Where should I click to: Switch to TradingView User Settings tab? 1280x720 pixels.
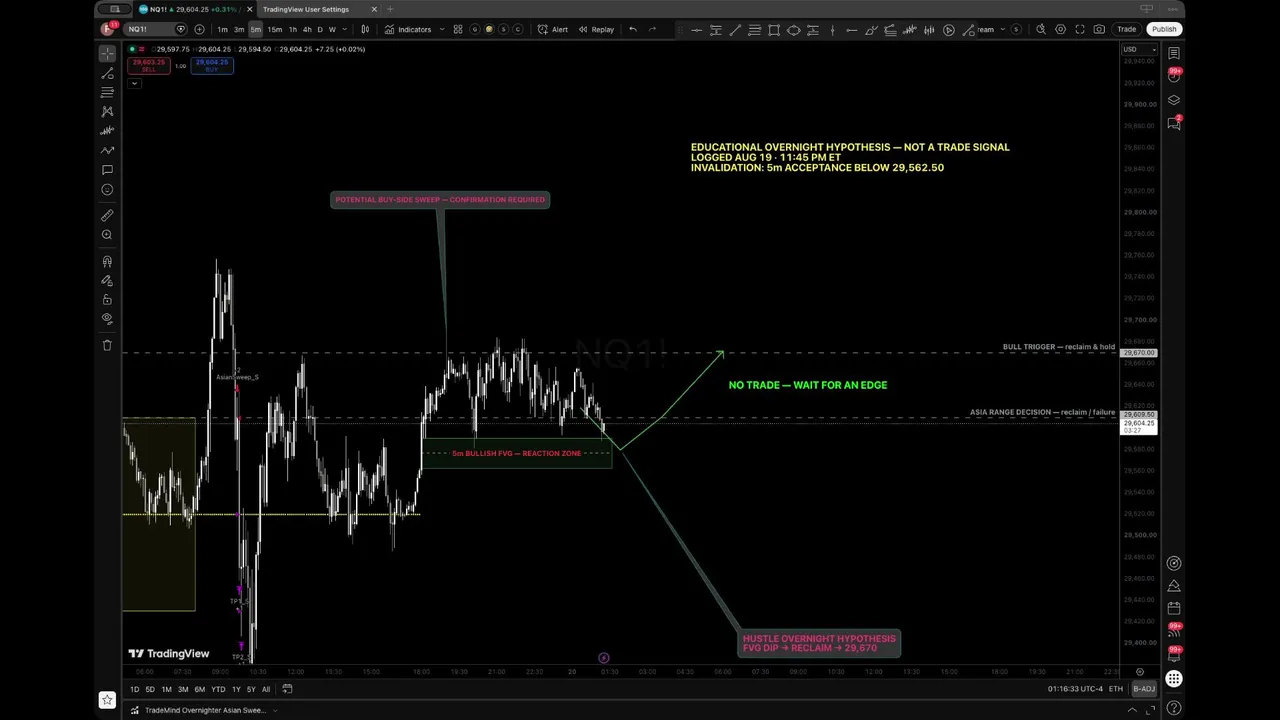click(x=306, y=9)
